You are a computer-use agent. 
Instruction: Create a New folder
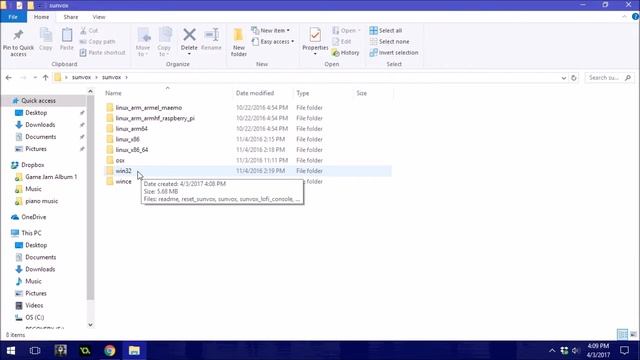click(x=238, y=42)
